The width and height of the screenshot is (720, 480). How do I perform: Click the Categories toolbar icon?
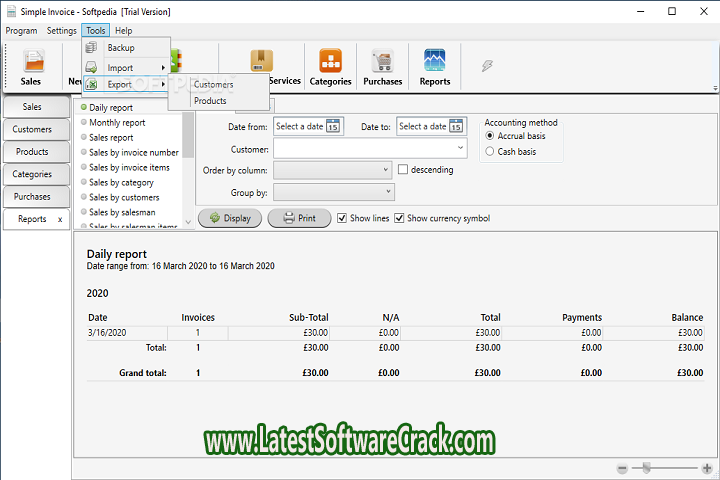coord(330,67)
